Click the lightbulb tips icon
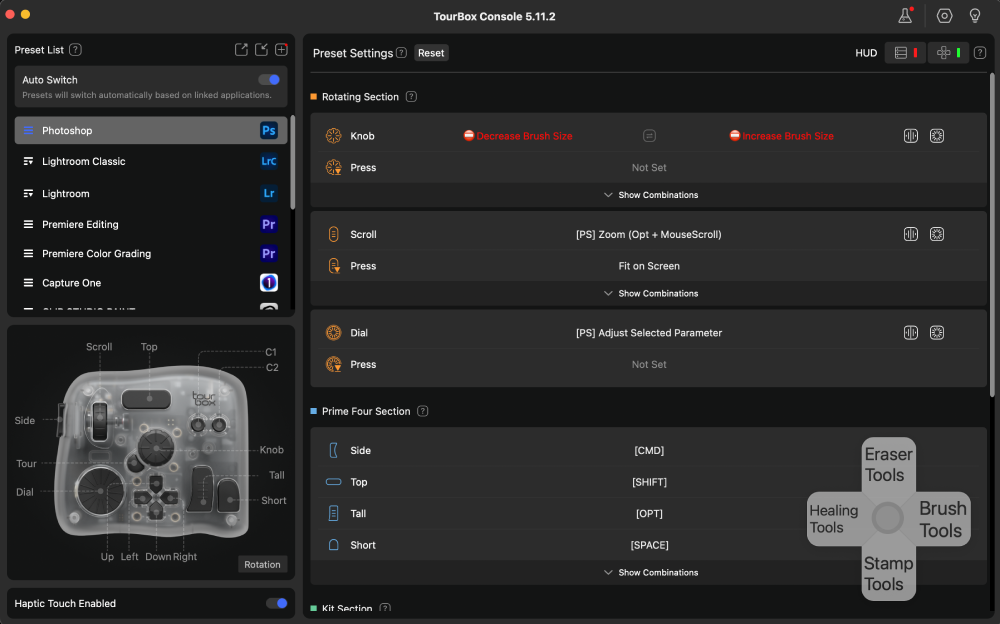This screenshot has height=624, width=1000. tap(975, 16)
